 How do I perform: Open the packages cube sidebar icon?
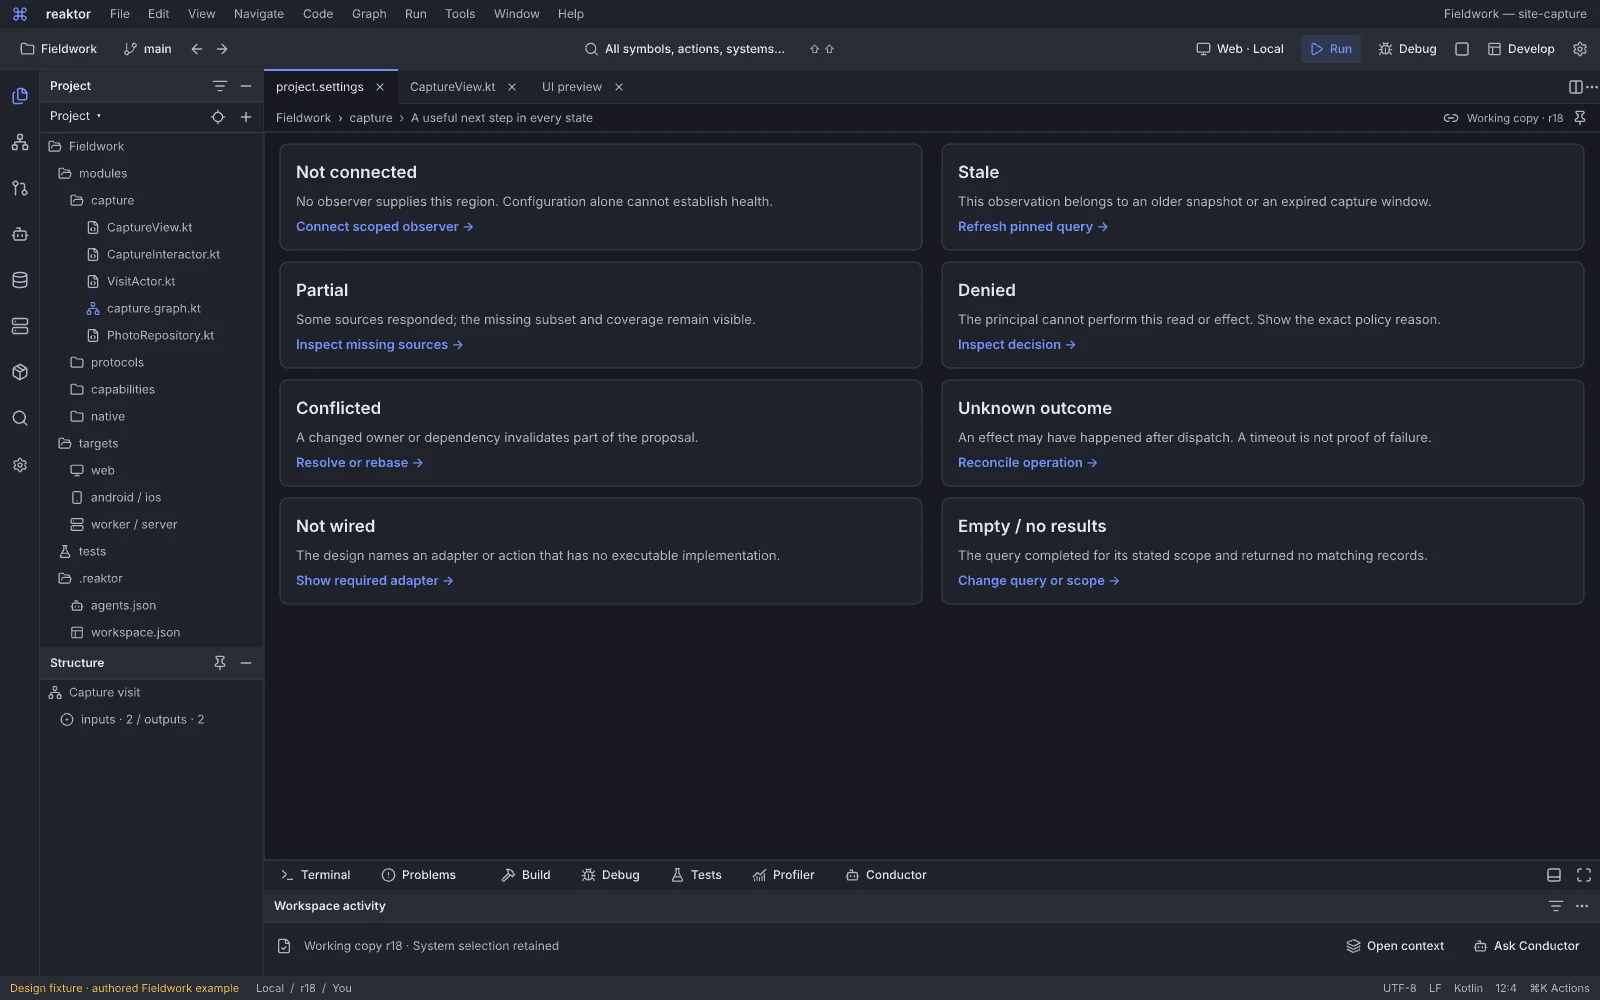[20, 372]
